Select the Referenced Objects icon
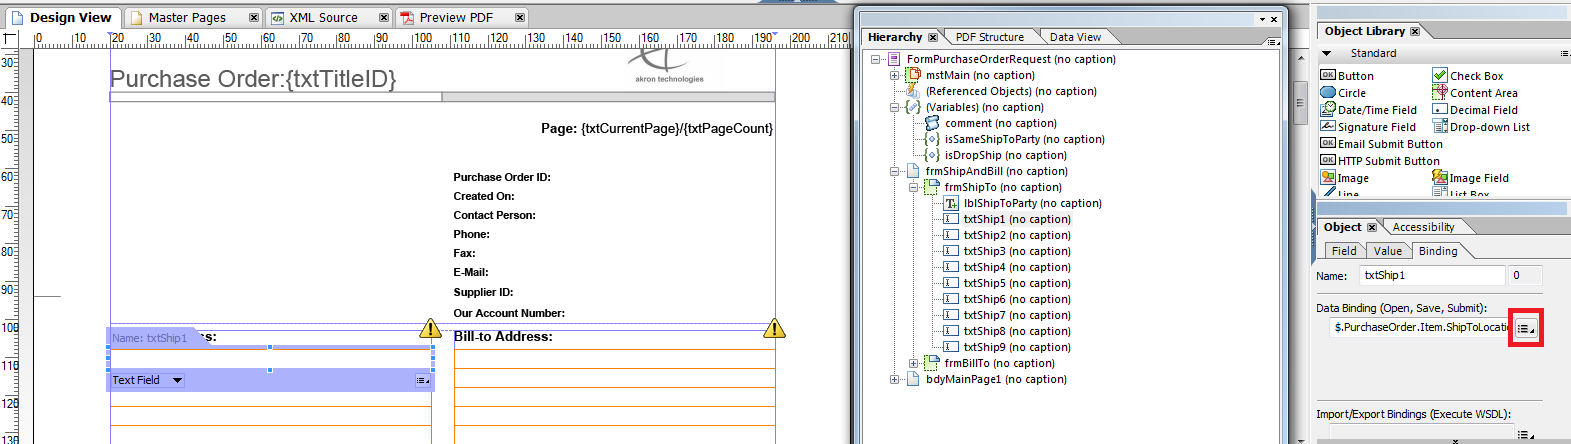The width and height of the screenshot is (1571, 444). [x=913, y=91]
